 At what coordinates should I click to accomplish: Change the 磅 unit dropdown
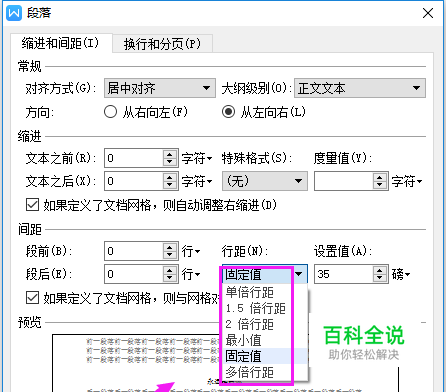click(401, 274)
